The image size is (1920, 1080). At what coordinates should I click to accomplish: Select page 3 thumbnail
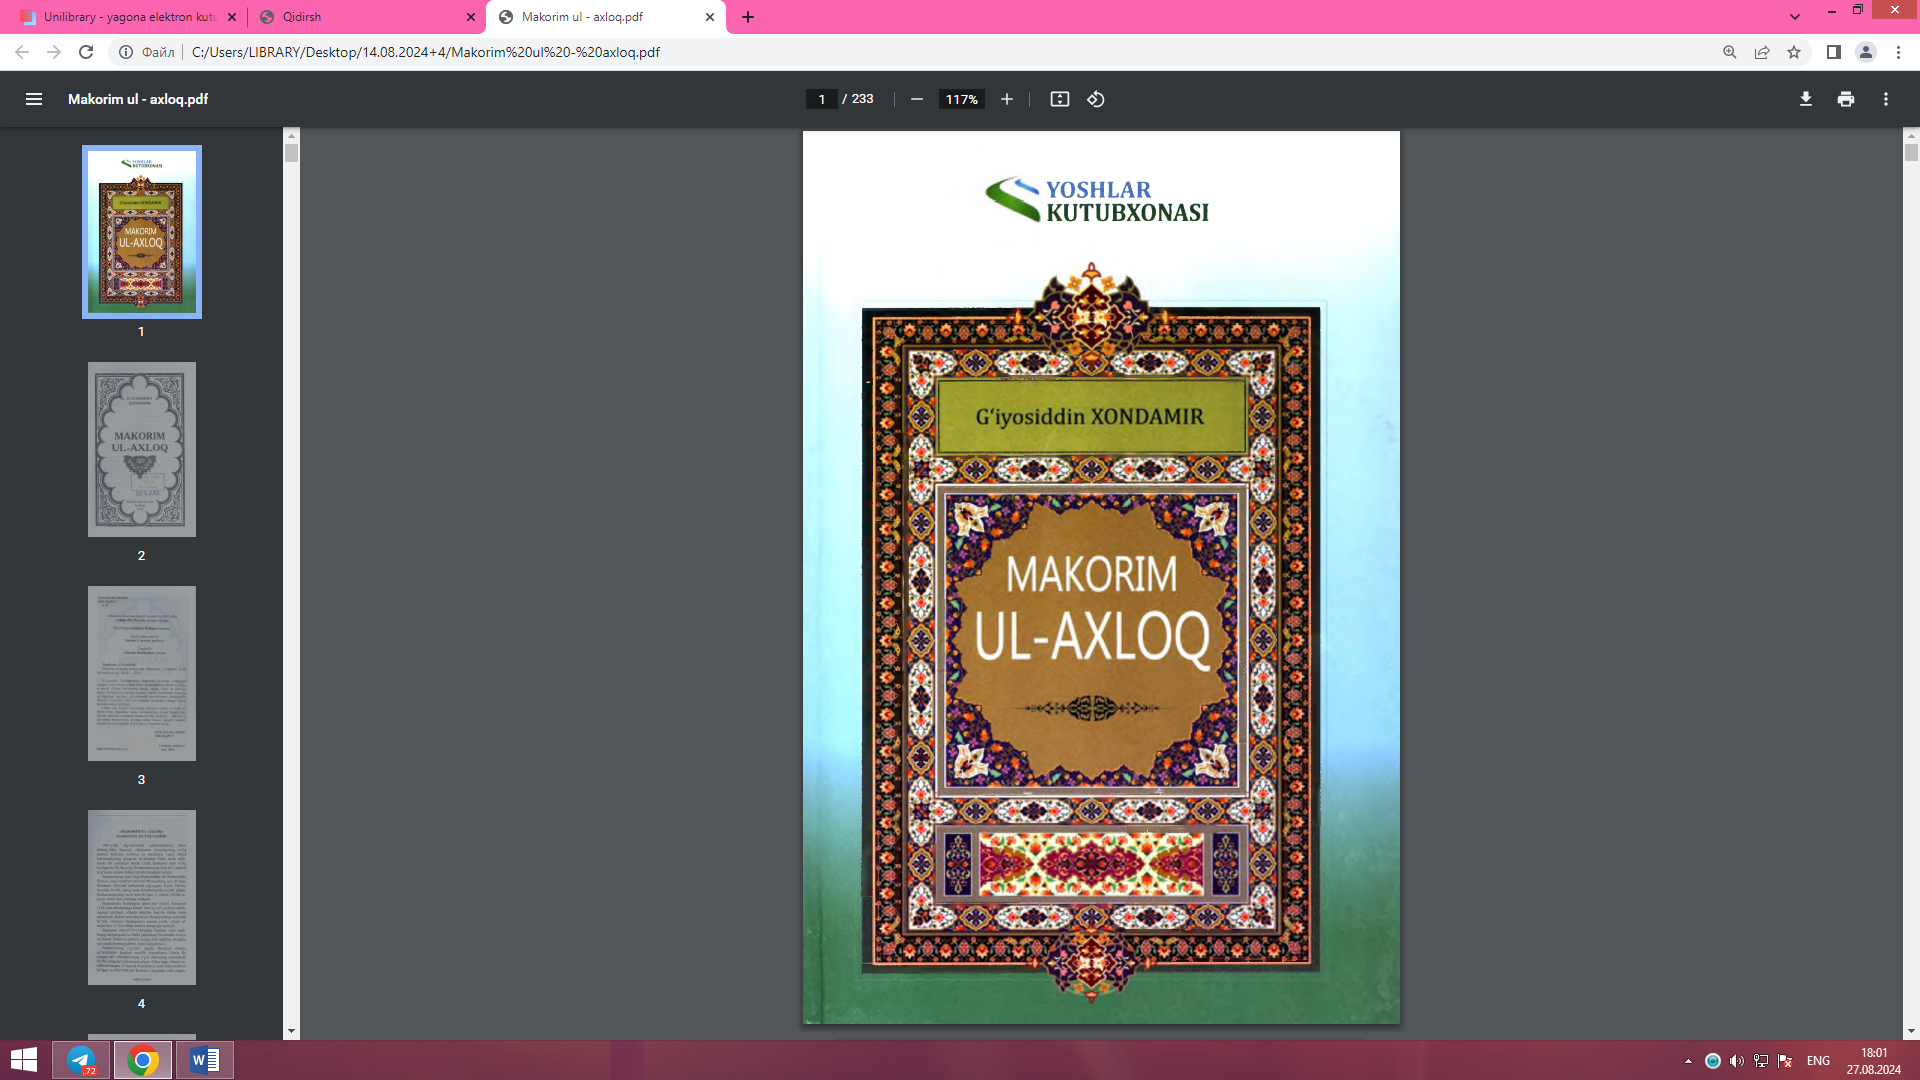tap(142, 674)
